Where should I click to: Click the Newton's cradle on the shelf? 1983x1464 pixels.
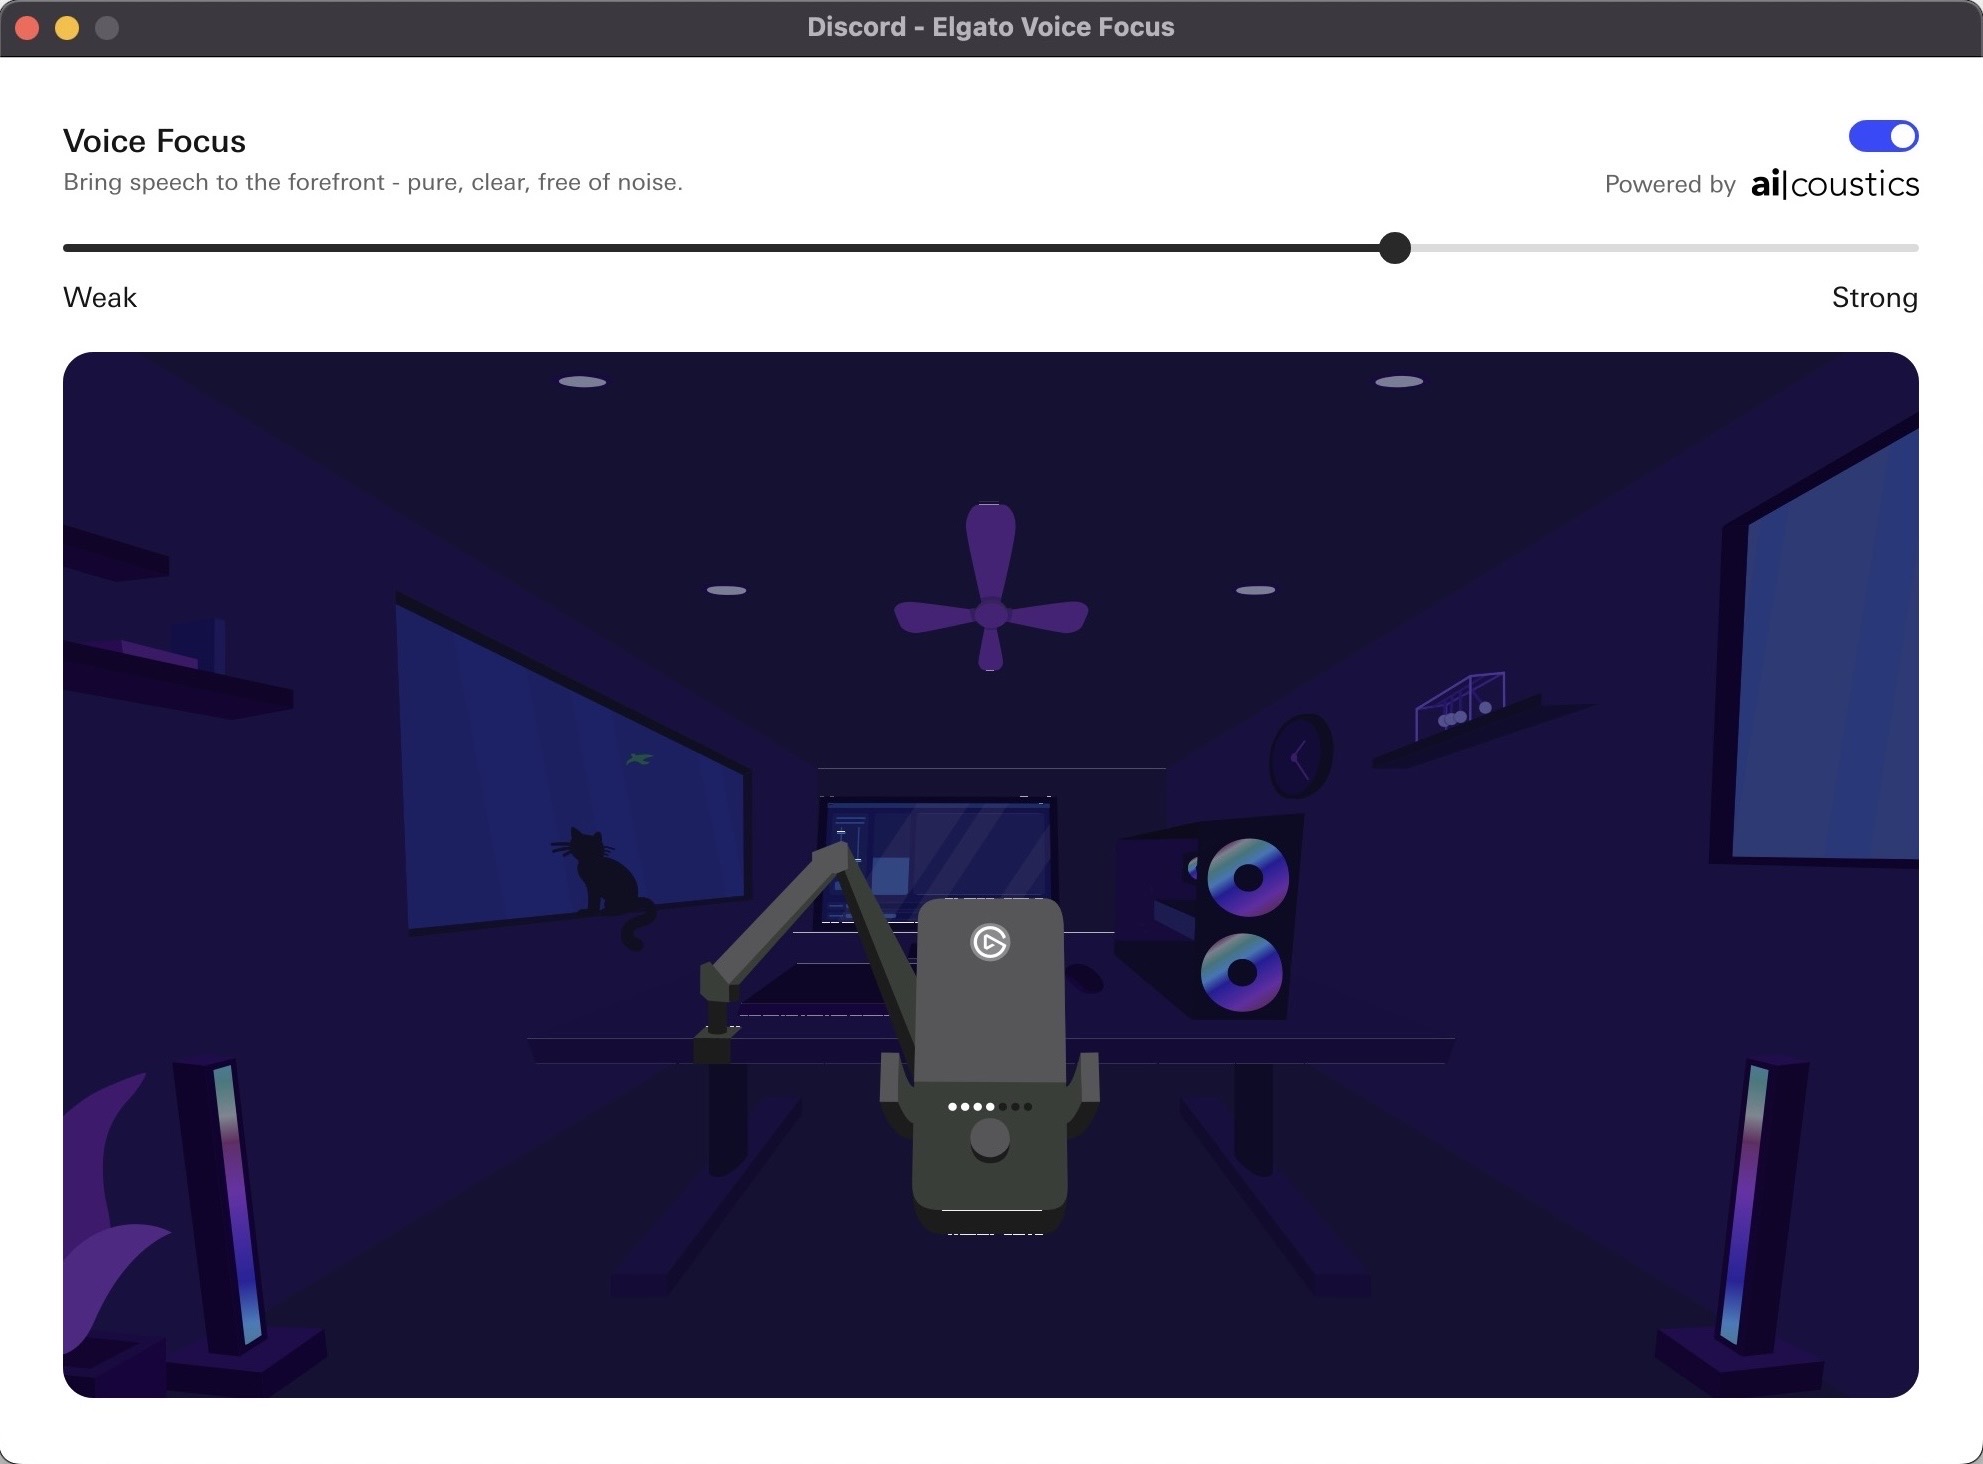coord(1461,705)
